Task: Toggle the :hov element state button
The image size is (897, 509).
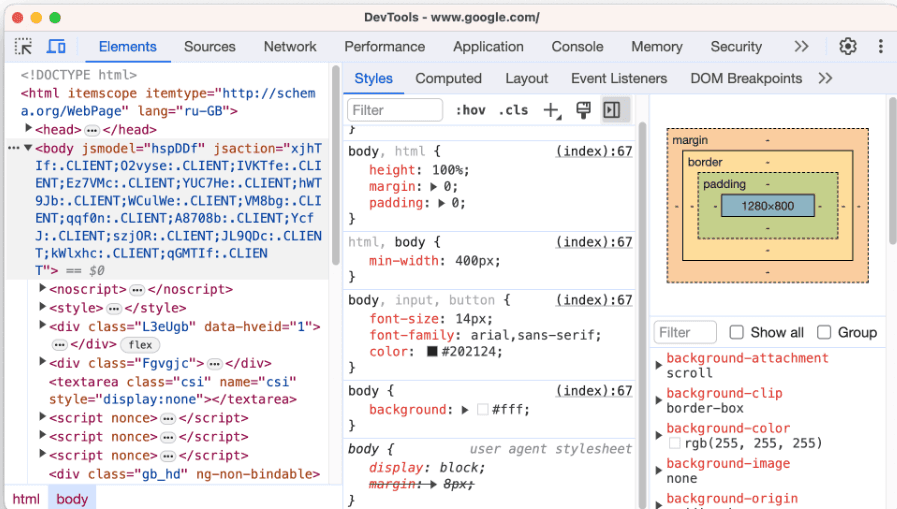Action: 470,110
